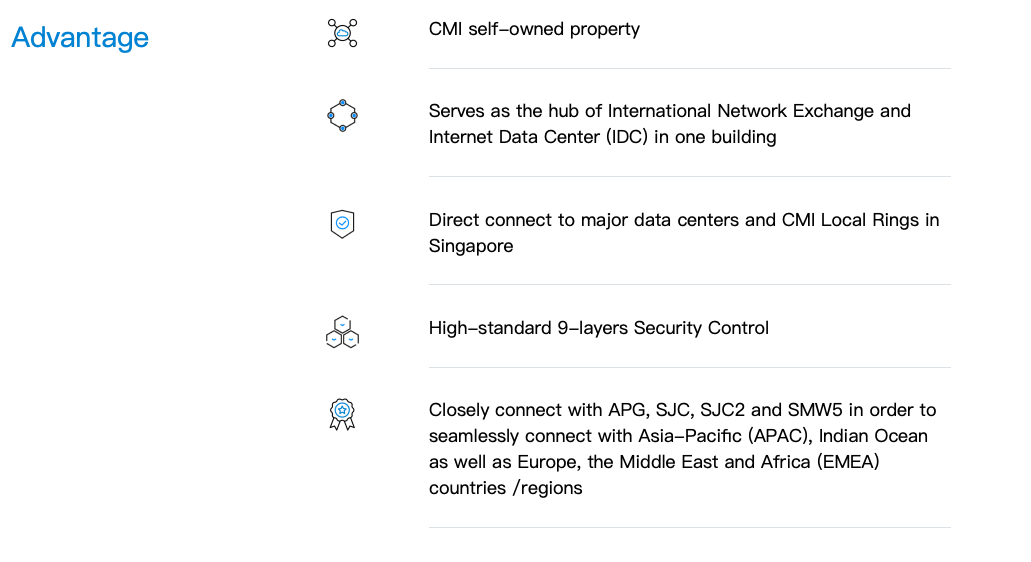Click the circular hub ring icon
This screenshot has width=1031, height=562.
pyautogui.click(x=342, y=116)
